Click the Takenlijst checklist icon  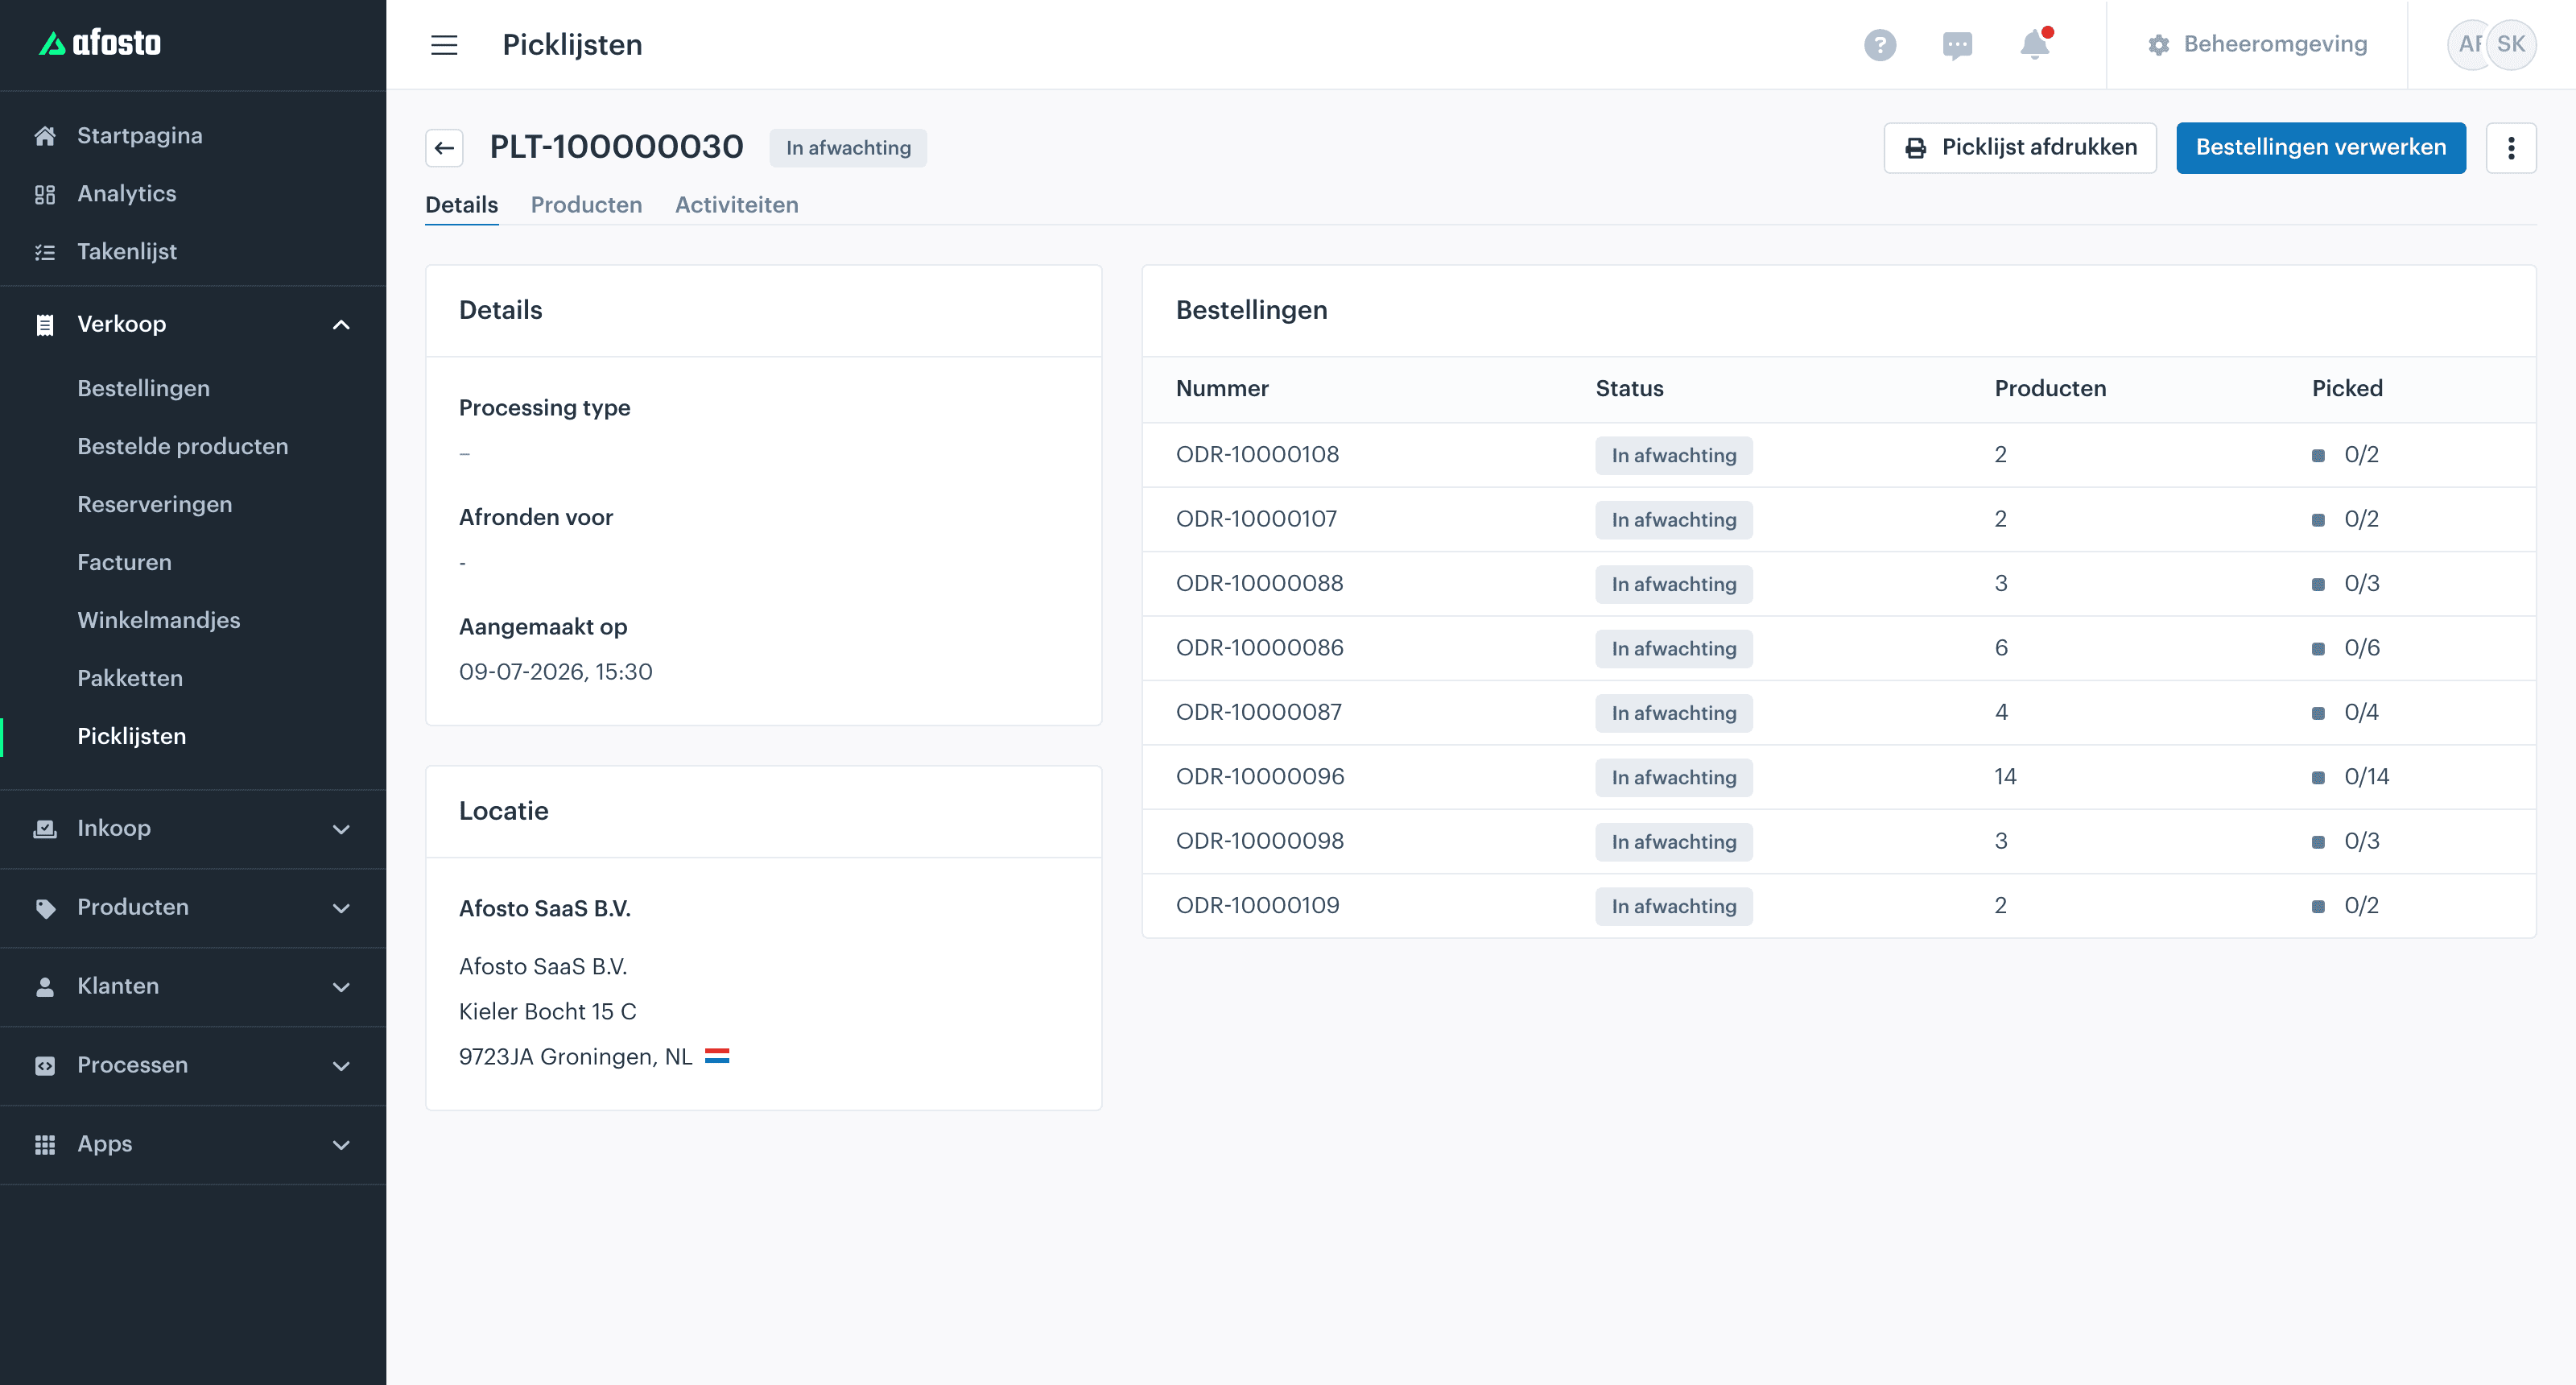pos(45,252)
